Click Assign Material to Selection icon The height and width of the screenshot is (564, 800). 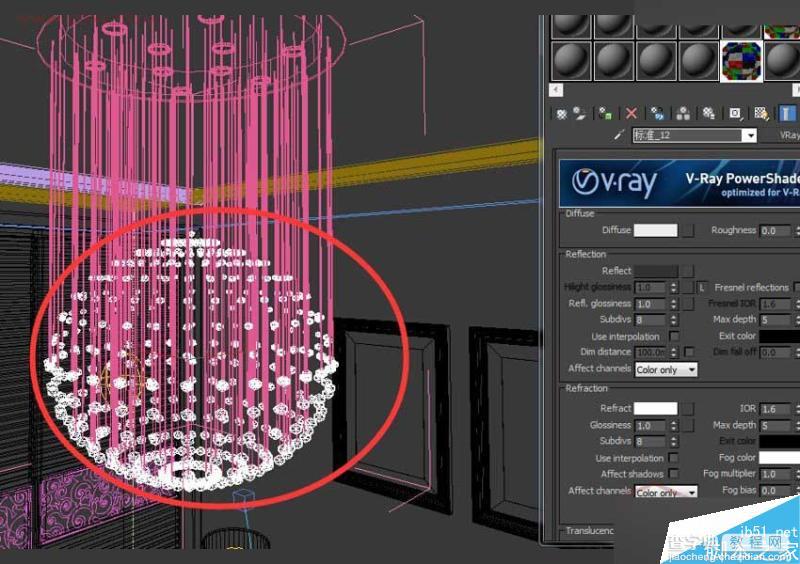605,113
